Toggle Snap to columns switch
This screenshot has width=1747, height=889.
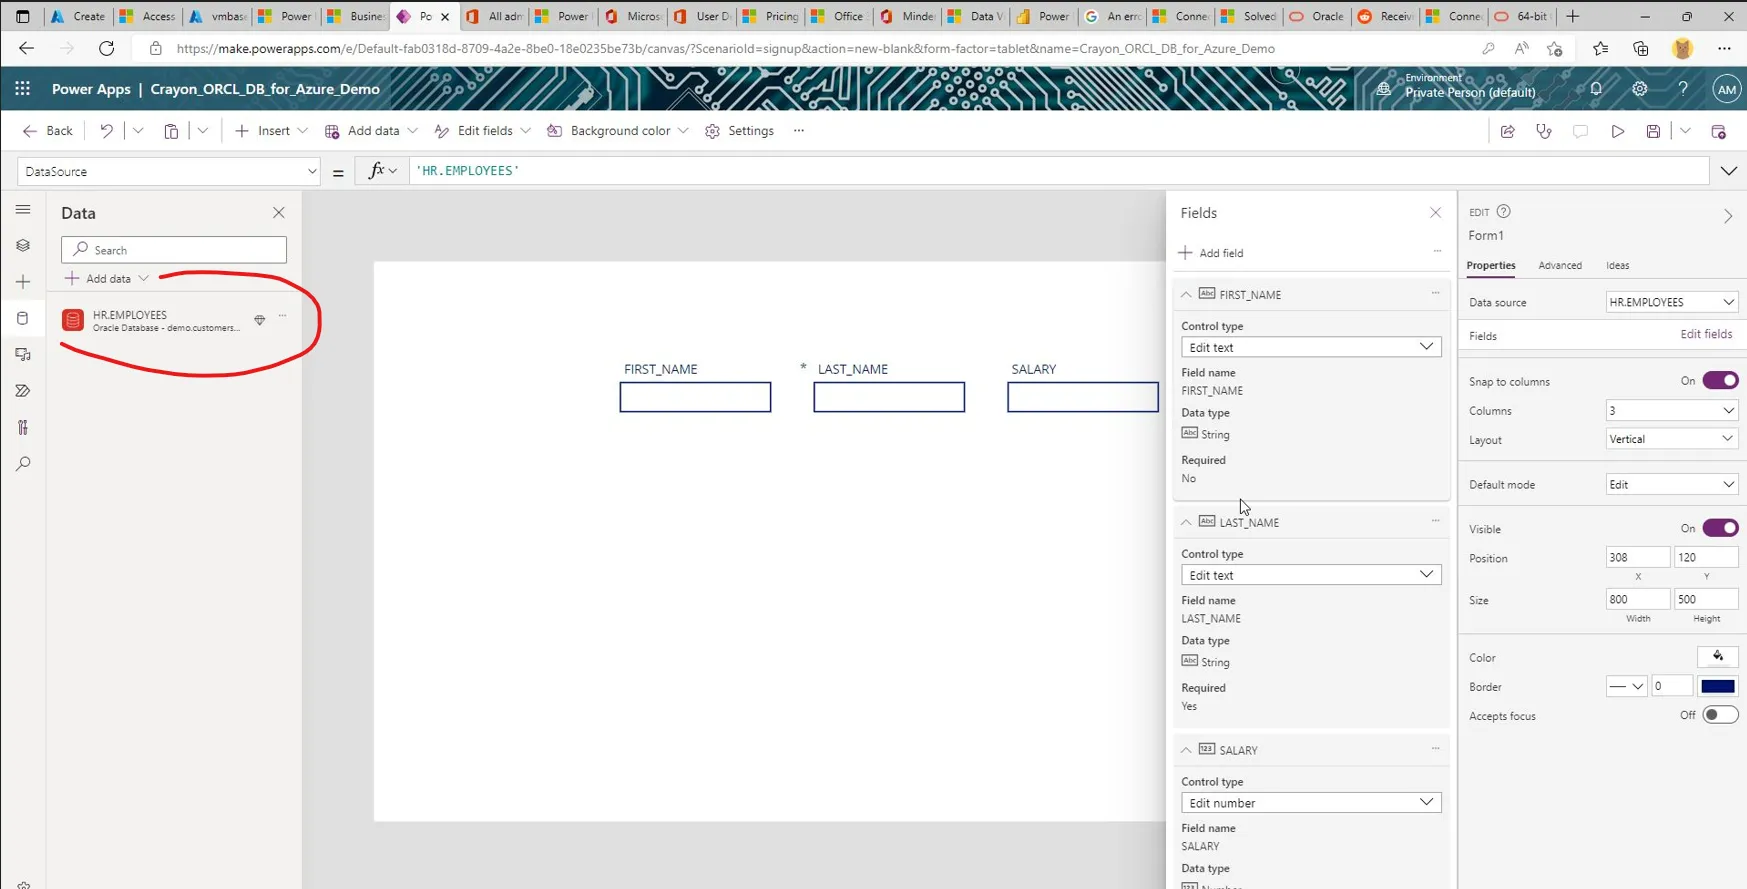(1720, 380)
